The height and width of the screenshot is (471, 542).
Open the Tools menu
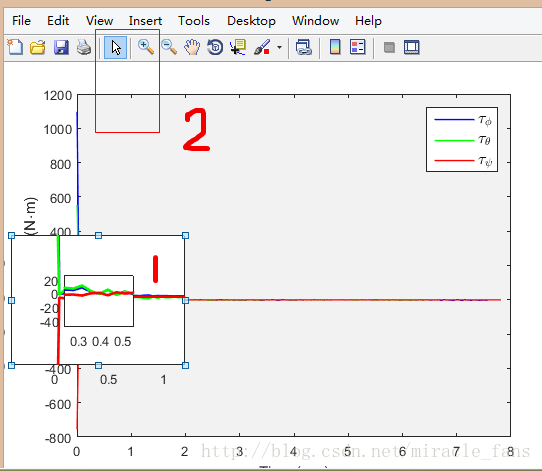pyautogui.click(x=194, y=21)
